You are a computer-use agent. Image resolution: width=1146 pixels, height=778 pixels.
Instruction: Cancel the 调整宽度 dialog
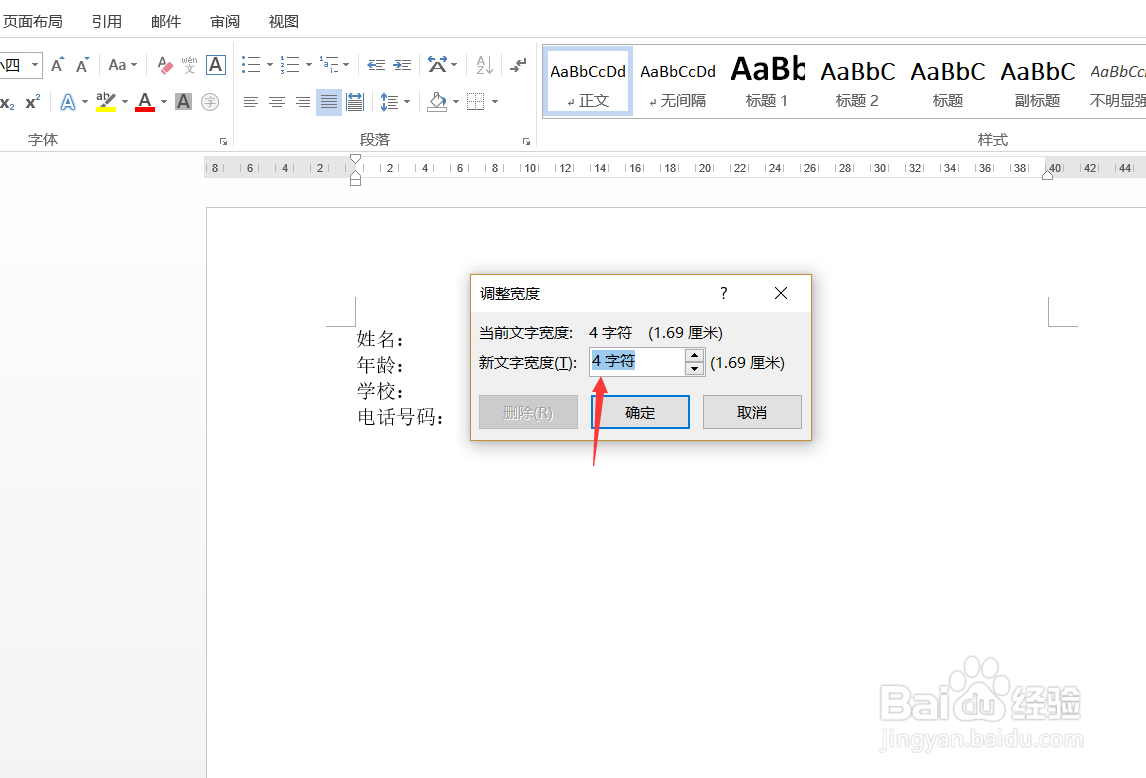pyautogui.click(x=752, y=411)
